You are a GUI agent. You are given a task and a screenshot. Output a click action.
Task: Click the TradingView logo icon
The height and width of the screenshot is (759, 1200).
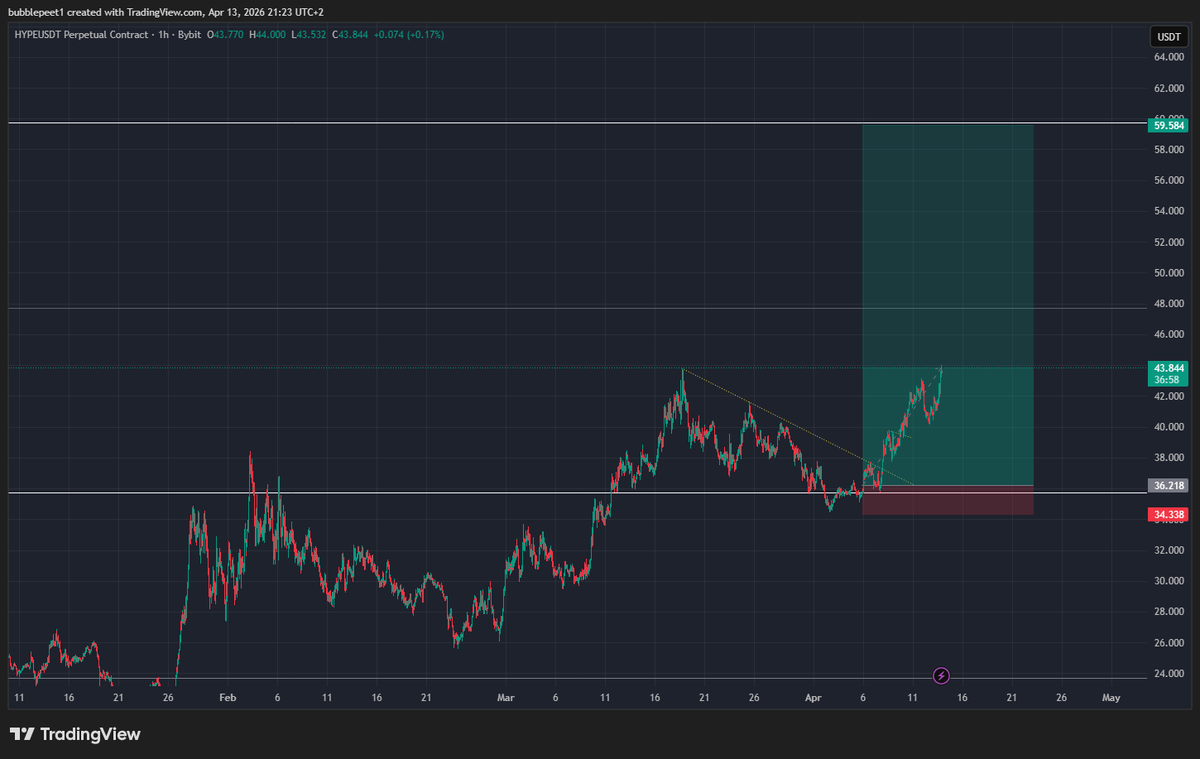(x=22, y=735)
